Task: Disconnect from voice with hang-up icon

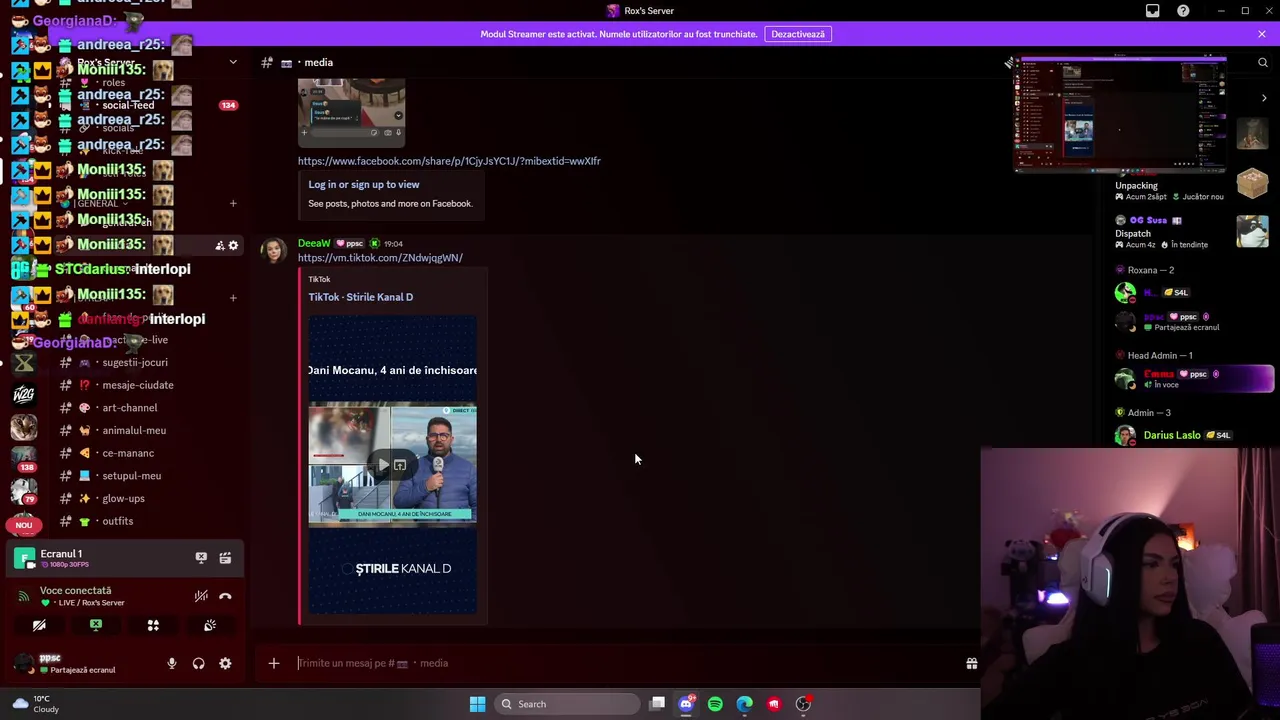Action: (x=225, y=596)
